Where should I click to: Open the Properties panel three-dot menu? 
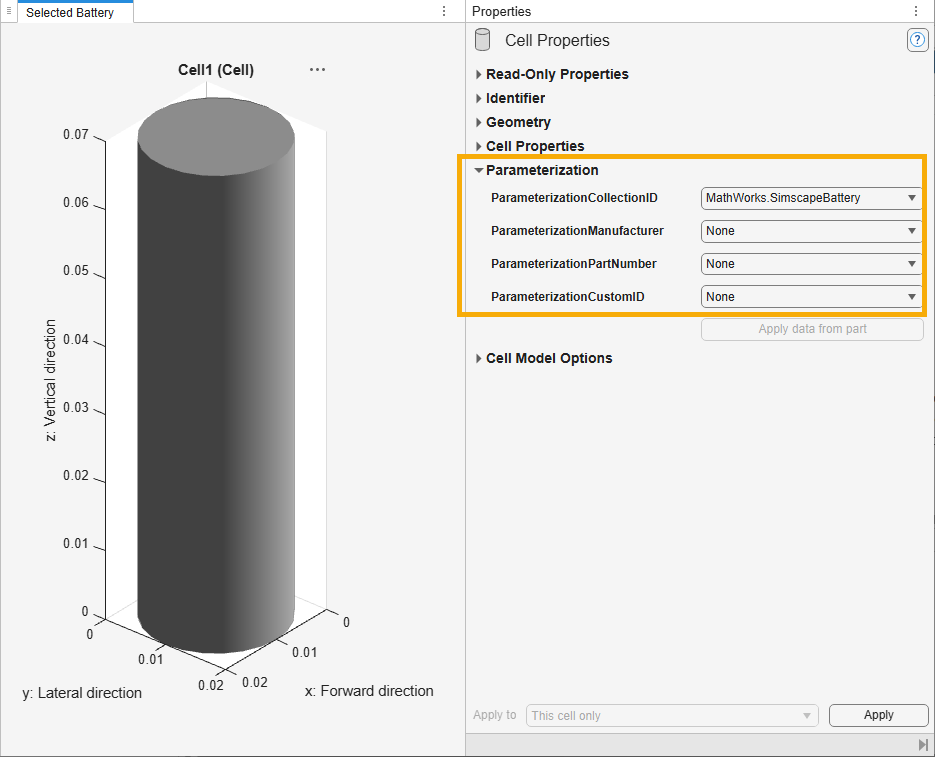(916, 11)
